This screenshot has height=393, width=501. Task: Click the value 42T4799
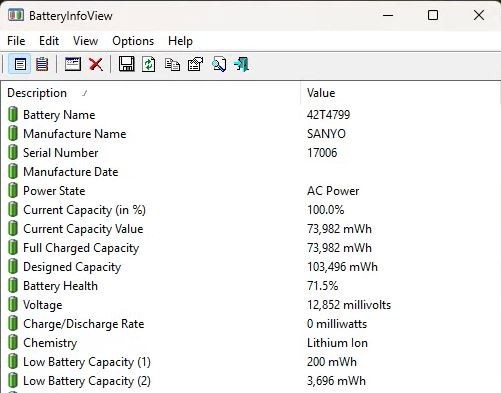pos(328,115)
